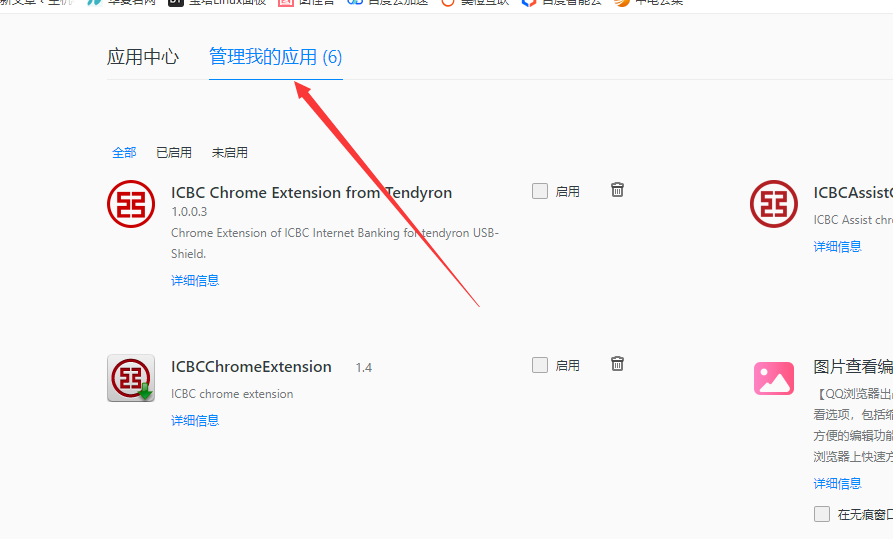
Task: Open 详细信息 for the image viewer extension
Action: click(837, 484)
